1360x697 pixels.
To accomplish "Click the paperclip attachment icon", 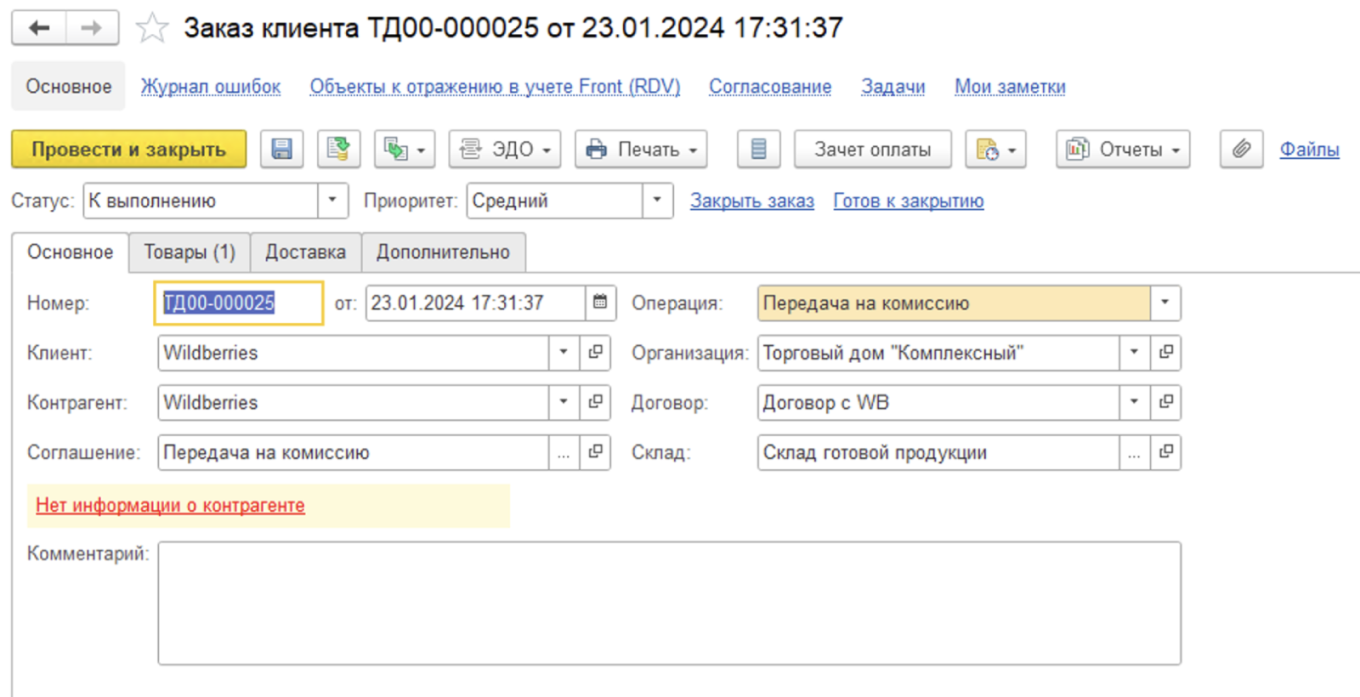I will click(1241, 150).
